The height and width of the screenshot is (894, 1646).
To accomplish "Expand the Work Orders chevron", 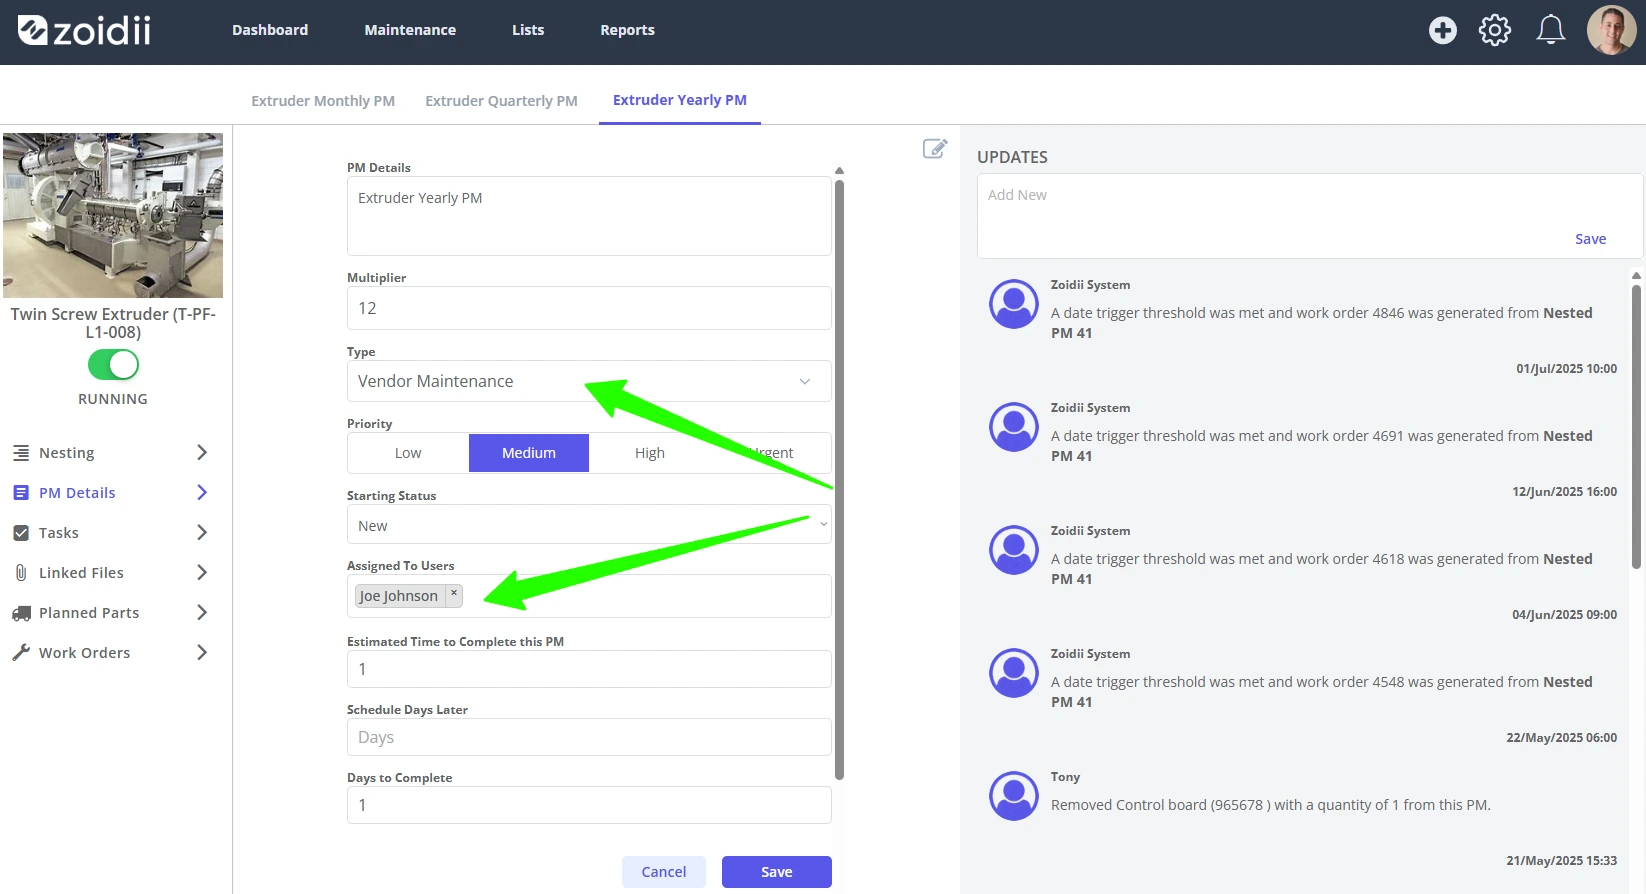I will tap(202, 653).
